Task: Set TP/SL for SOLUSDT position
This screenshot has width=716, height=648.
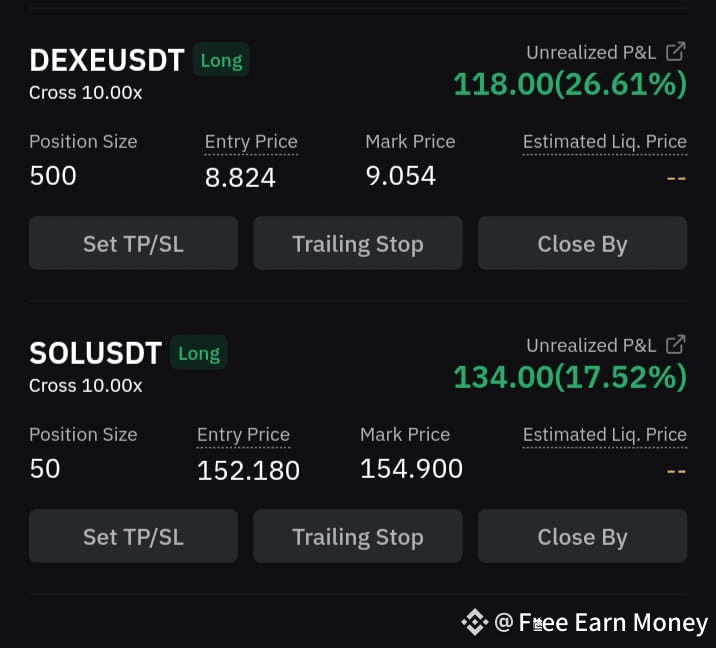Action: pyautogui.click(x=133, y=536)
